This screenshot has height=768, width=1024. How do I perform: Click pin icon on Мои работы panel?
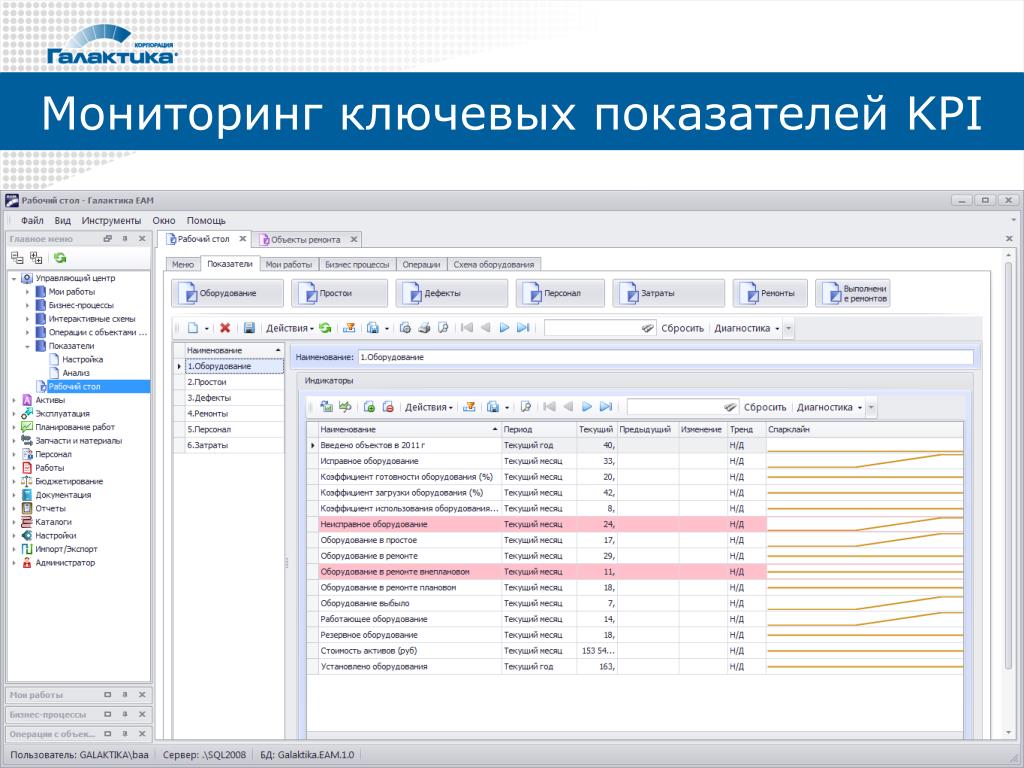pos(125,695)
